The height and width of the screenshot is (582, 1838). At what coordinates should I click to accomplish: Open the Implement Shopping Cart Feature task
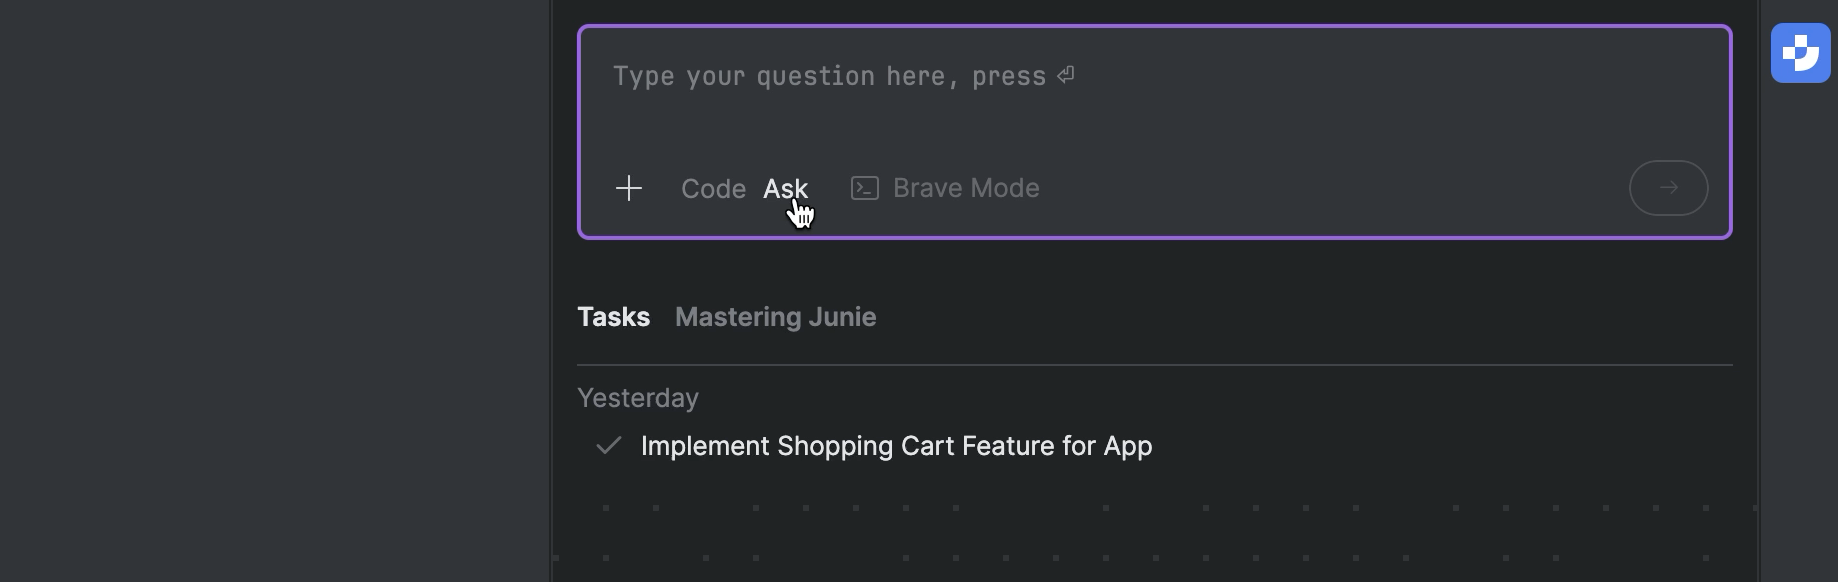(896, 446)
